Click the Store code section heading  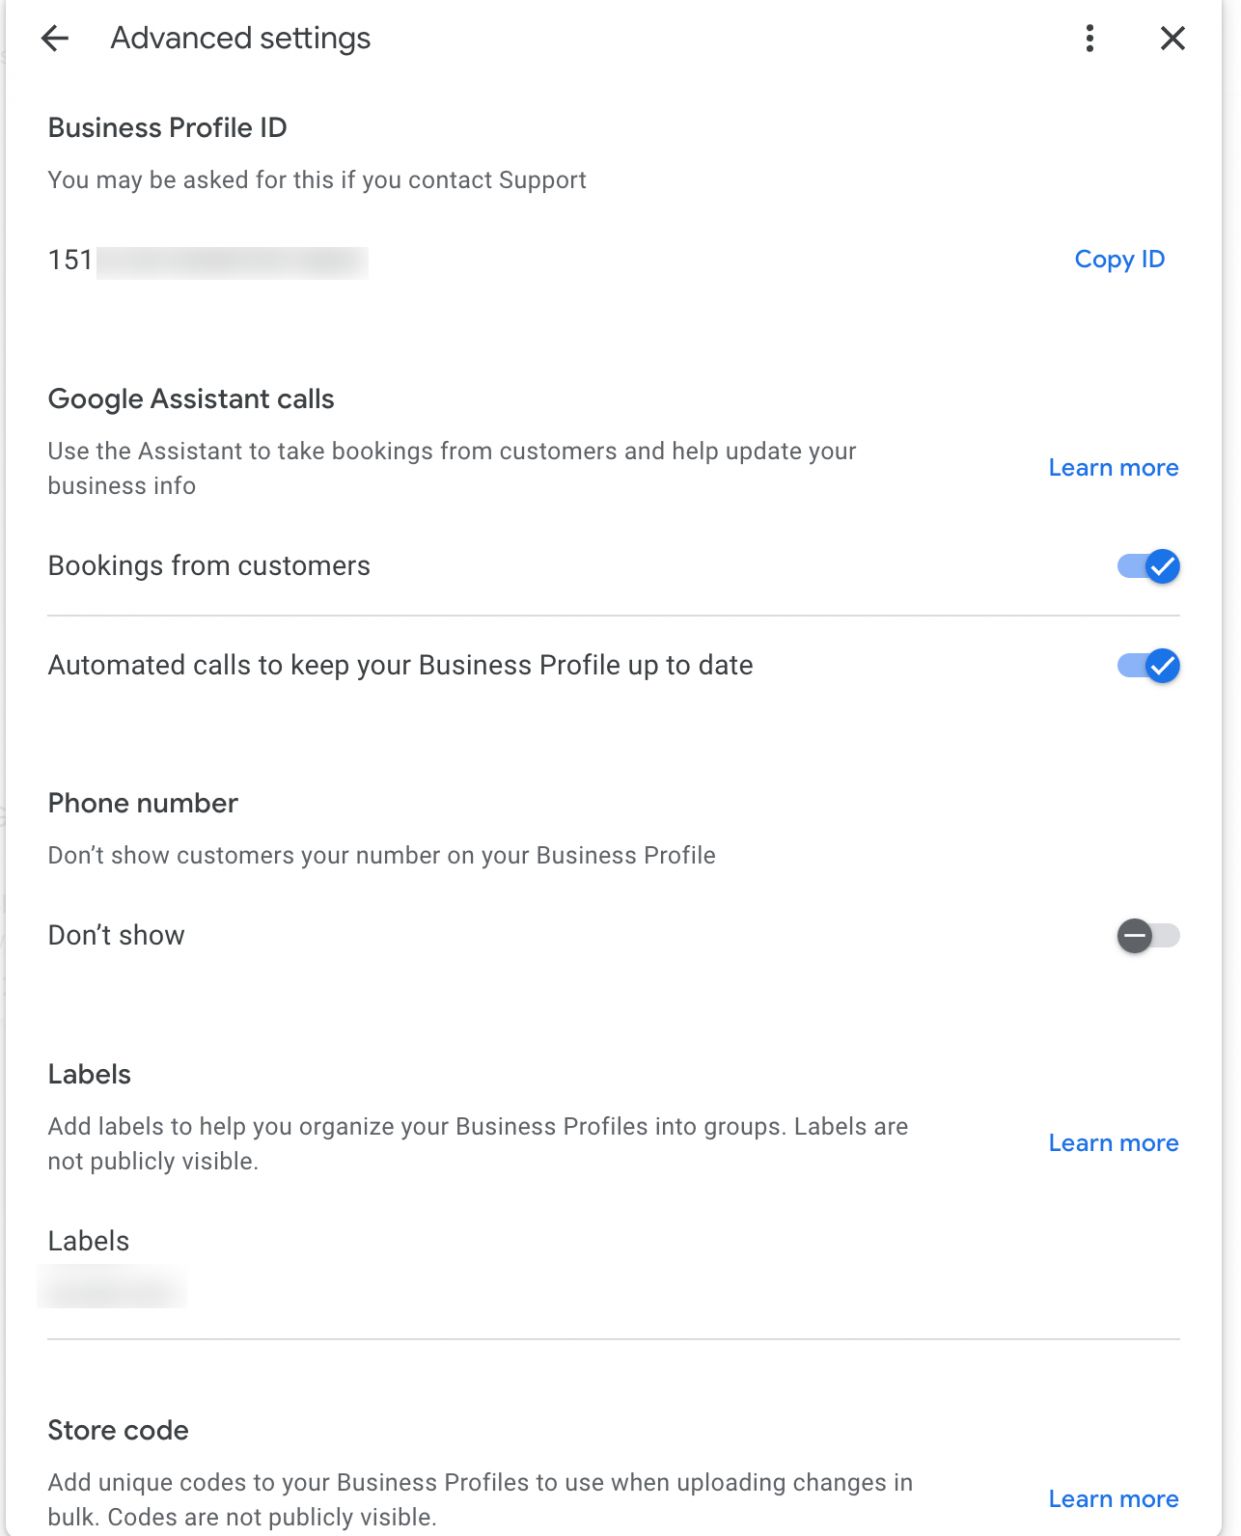click(x=118, y=1430)
